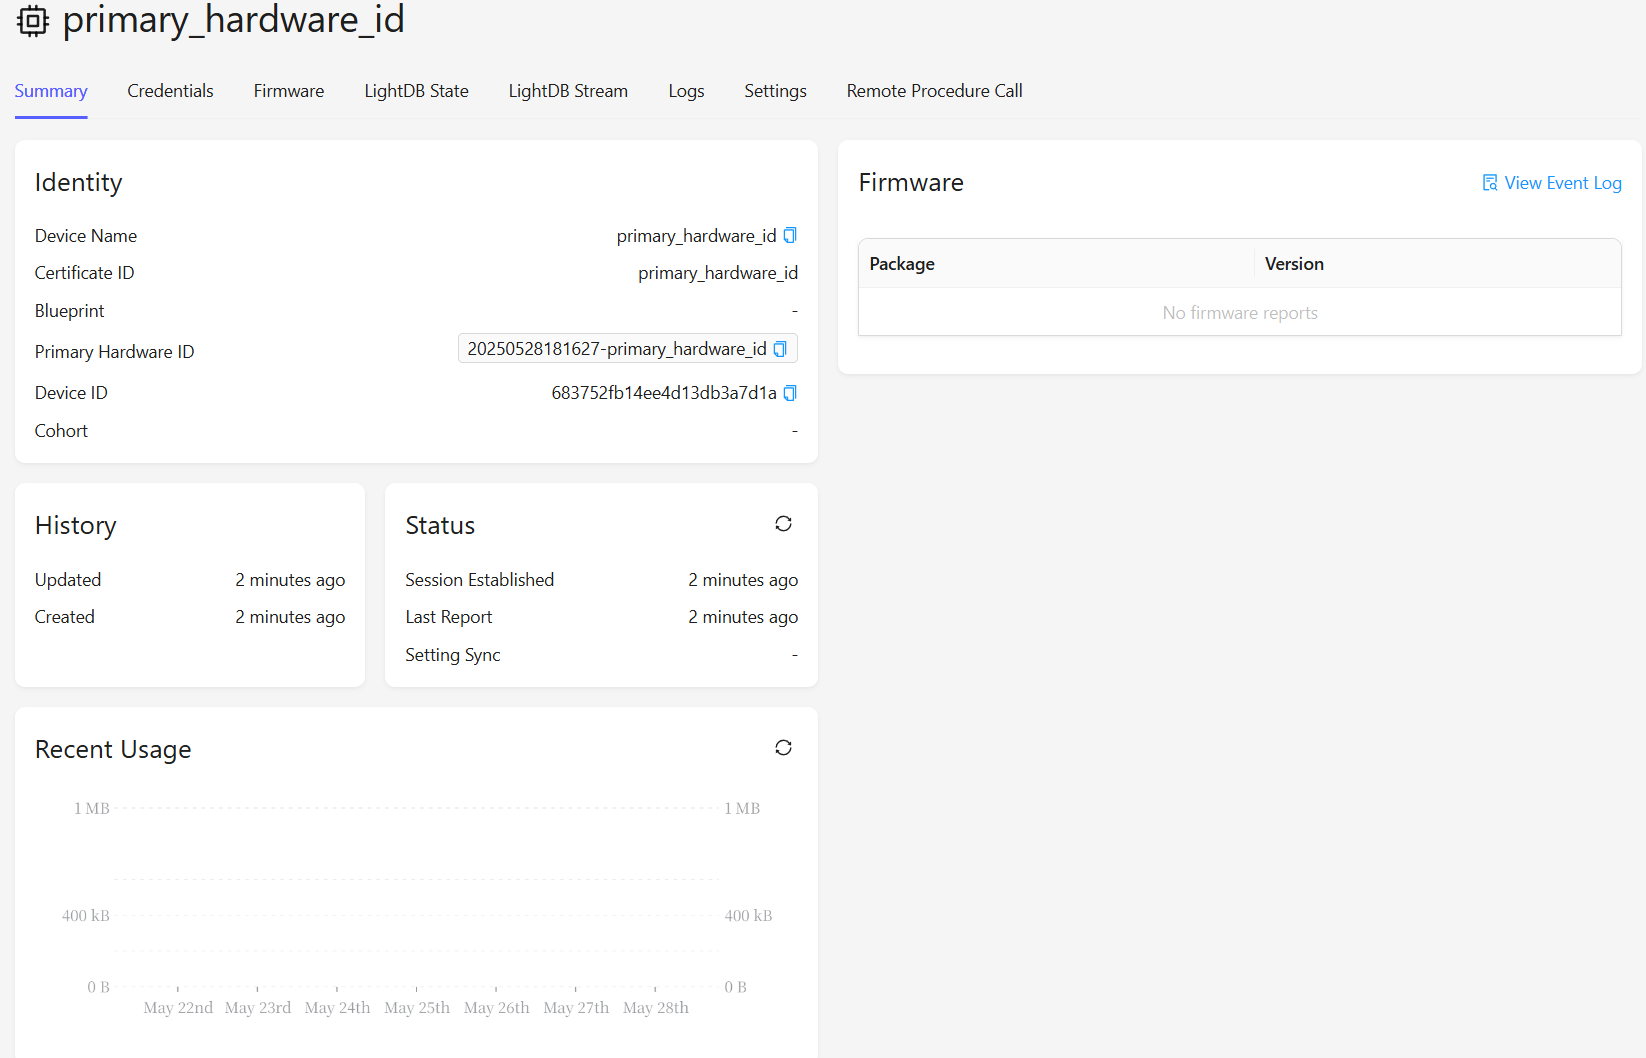The image size is (1646, 1058).
Task: Select the Logs tab
Action: 686,91
